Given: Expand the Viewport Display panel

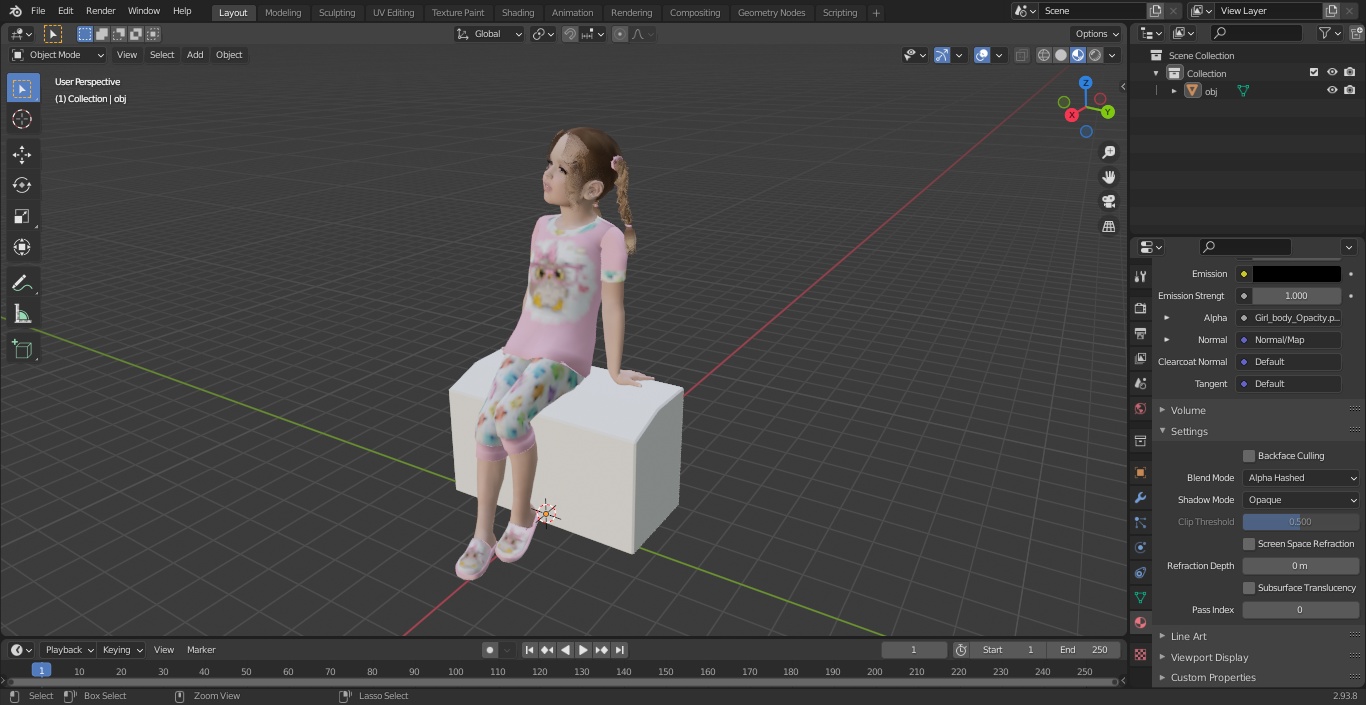Looking at the screenshot, I should tap(1209, 657).
